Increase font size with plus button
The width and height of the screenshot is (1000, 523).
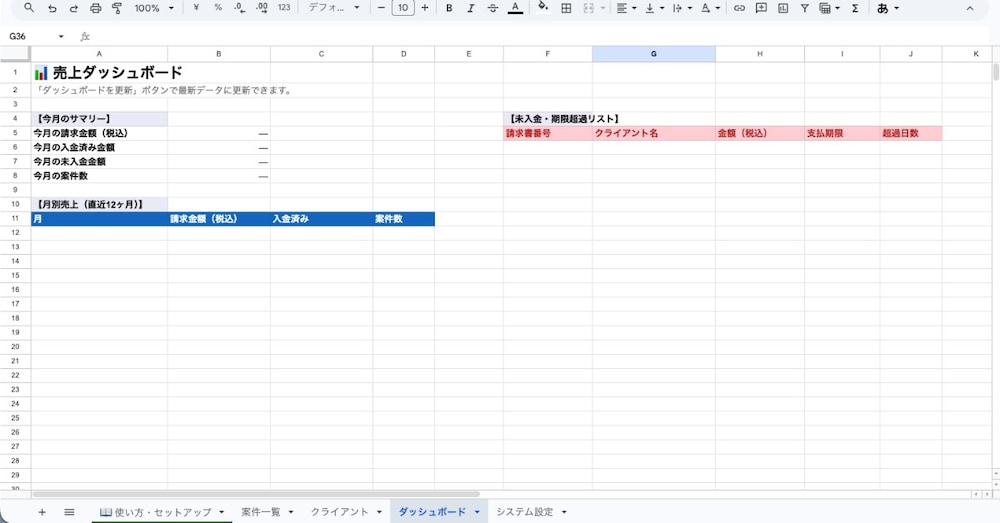425,8
